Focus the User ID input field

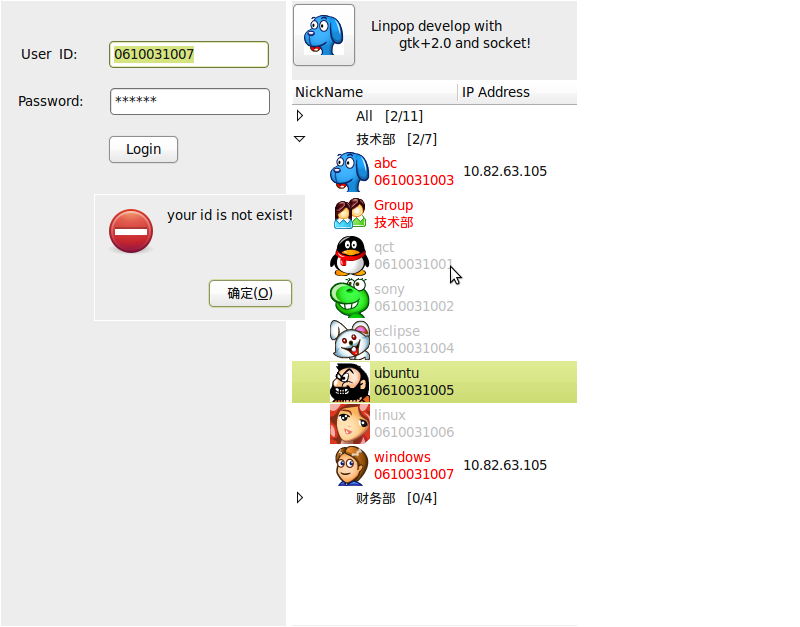pos(189,54)
